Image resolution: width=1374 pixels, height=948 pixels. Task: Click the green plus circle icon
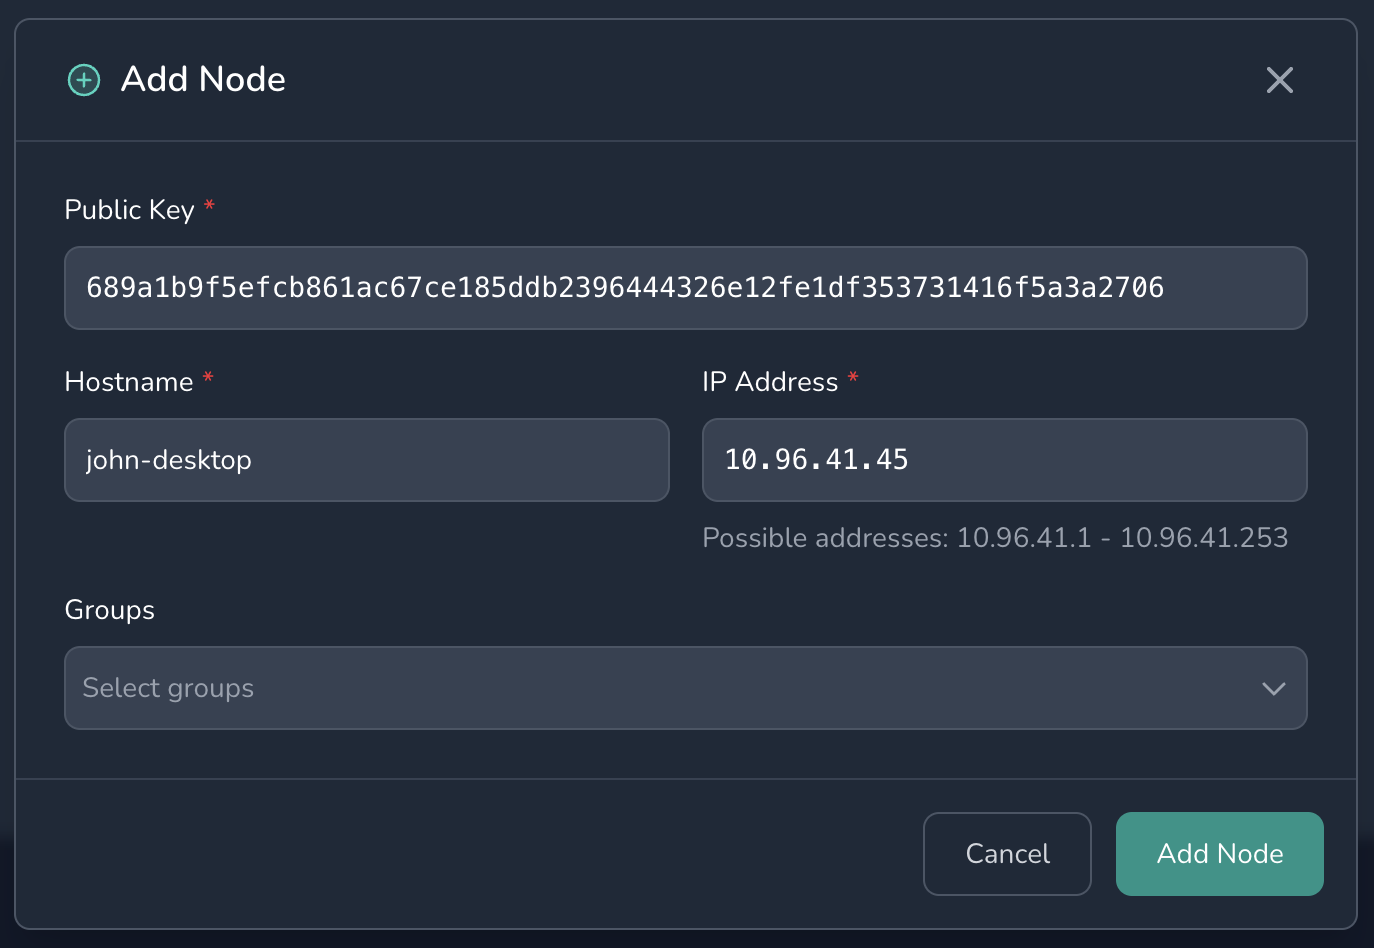[84, 80]
